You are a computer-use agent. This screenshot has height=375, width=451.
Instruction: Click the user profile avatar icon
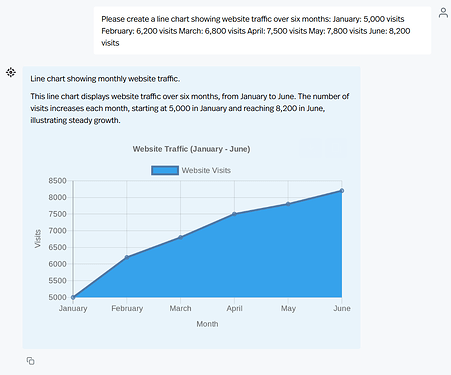pyautogui.click(x=443, y=13)
